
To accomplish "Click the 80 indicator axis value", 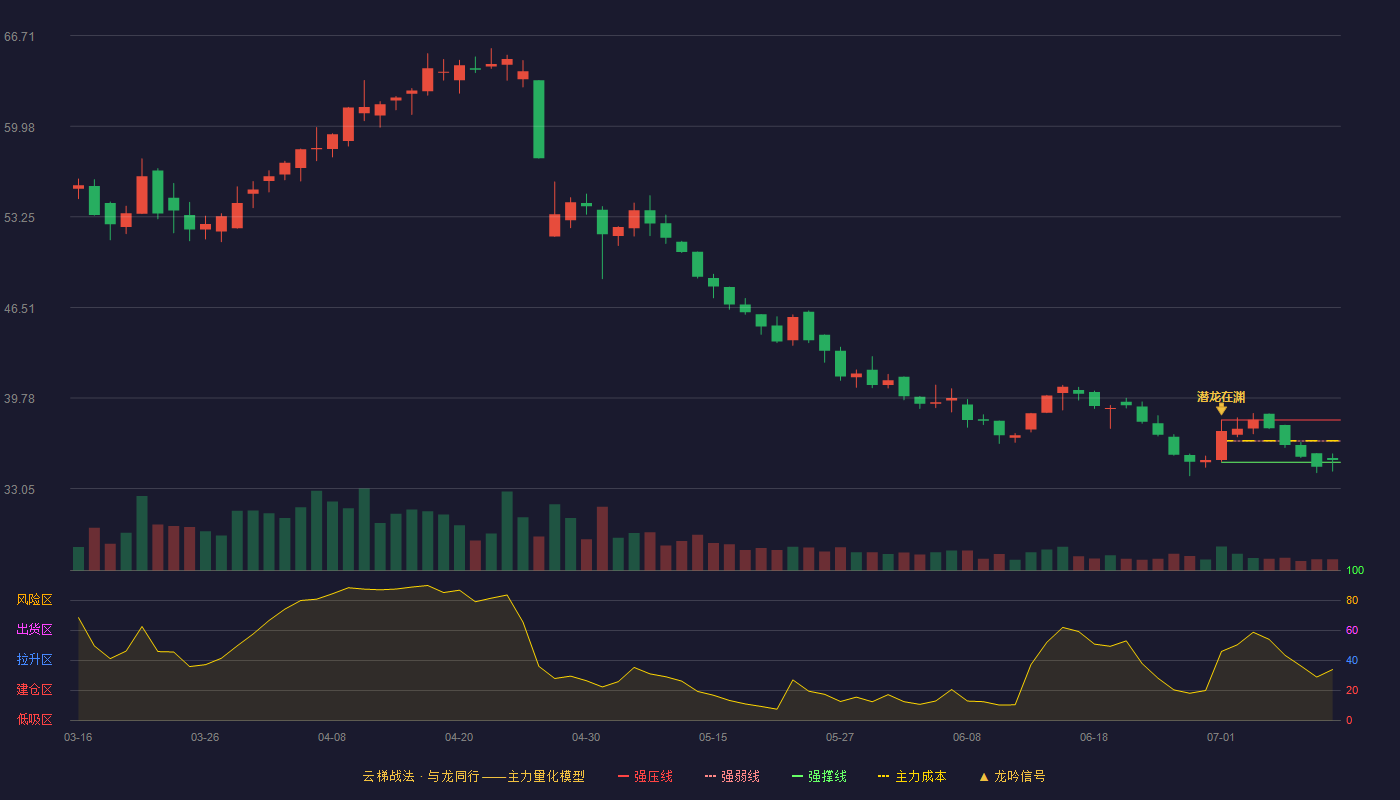I will coord(1352,601).
